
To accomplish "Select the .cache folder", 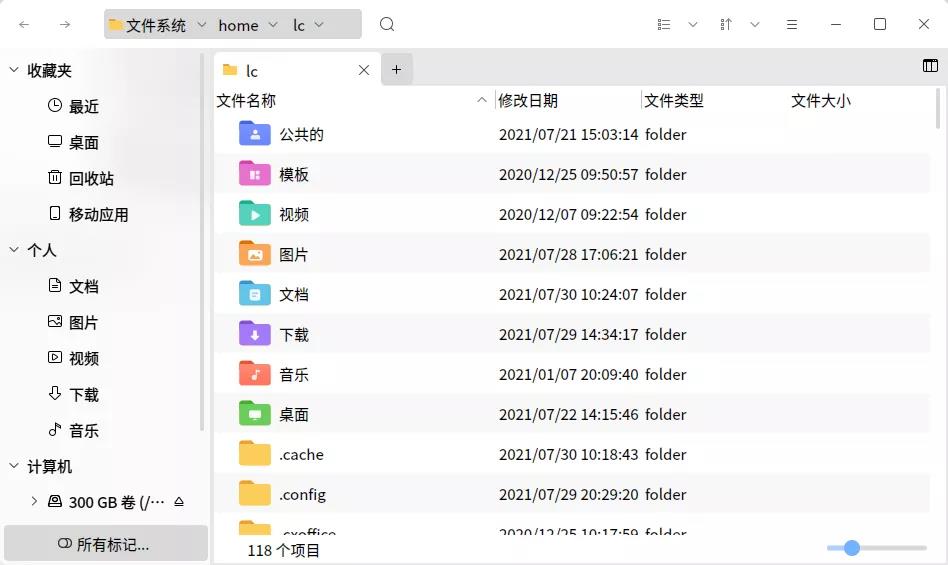I will (x=571, y=454).
